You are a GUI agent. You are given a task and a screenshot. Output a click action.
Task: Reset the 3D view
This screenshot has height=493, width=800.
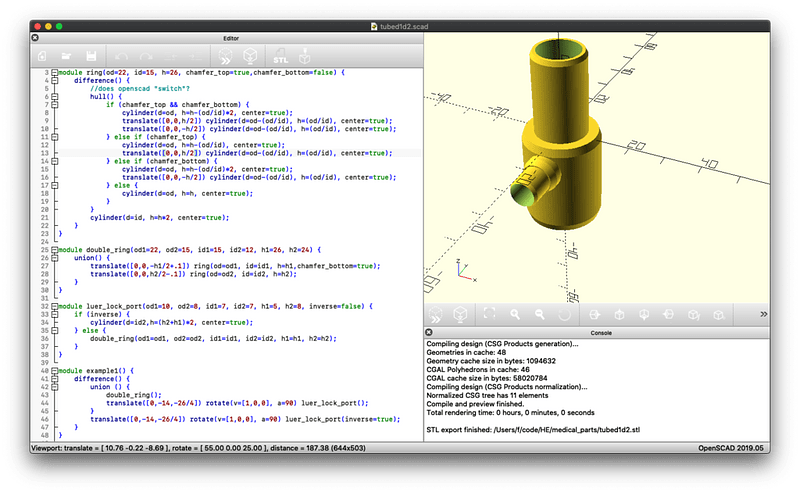pyautogui.click(x=564, y=314)
